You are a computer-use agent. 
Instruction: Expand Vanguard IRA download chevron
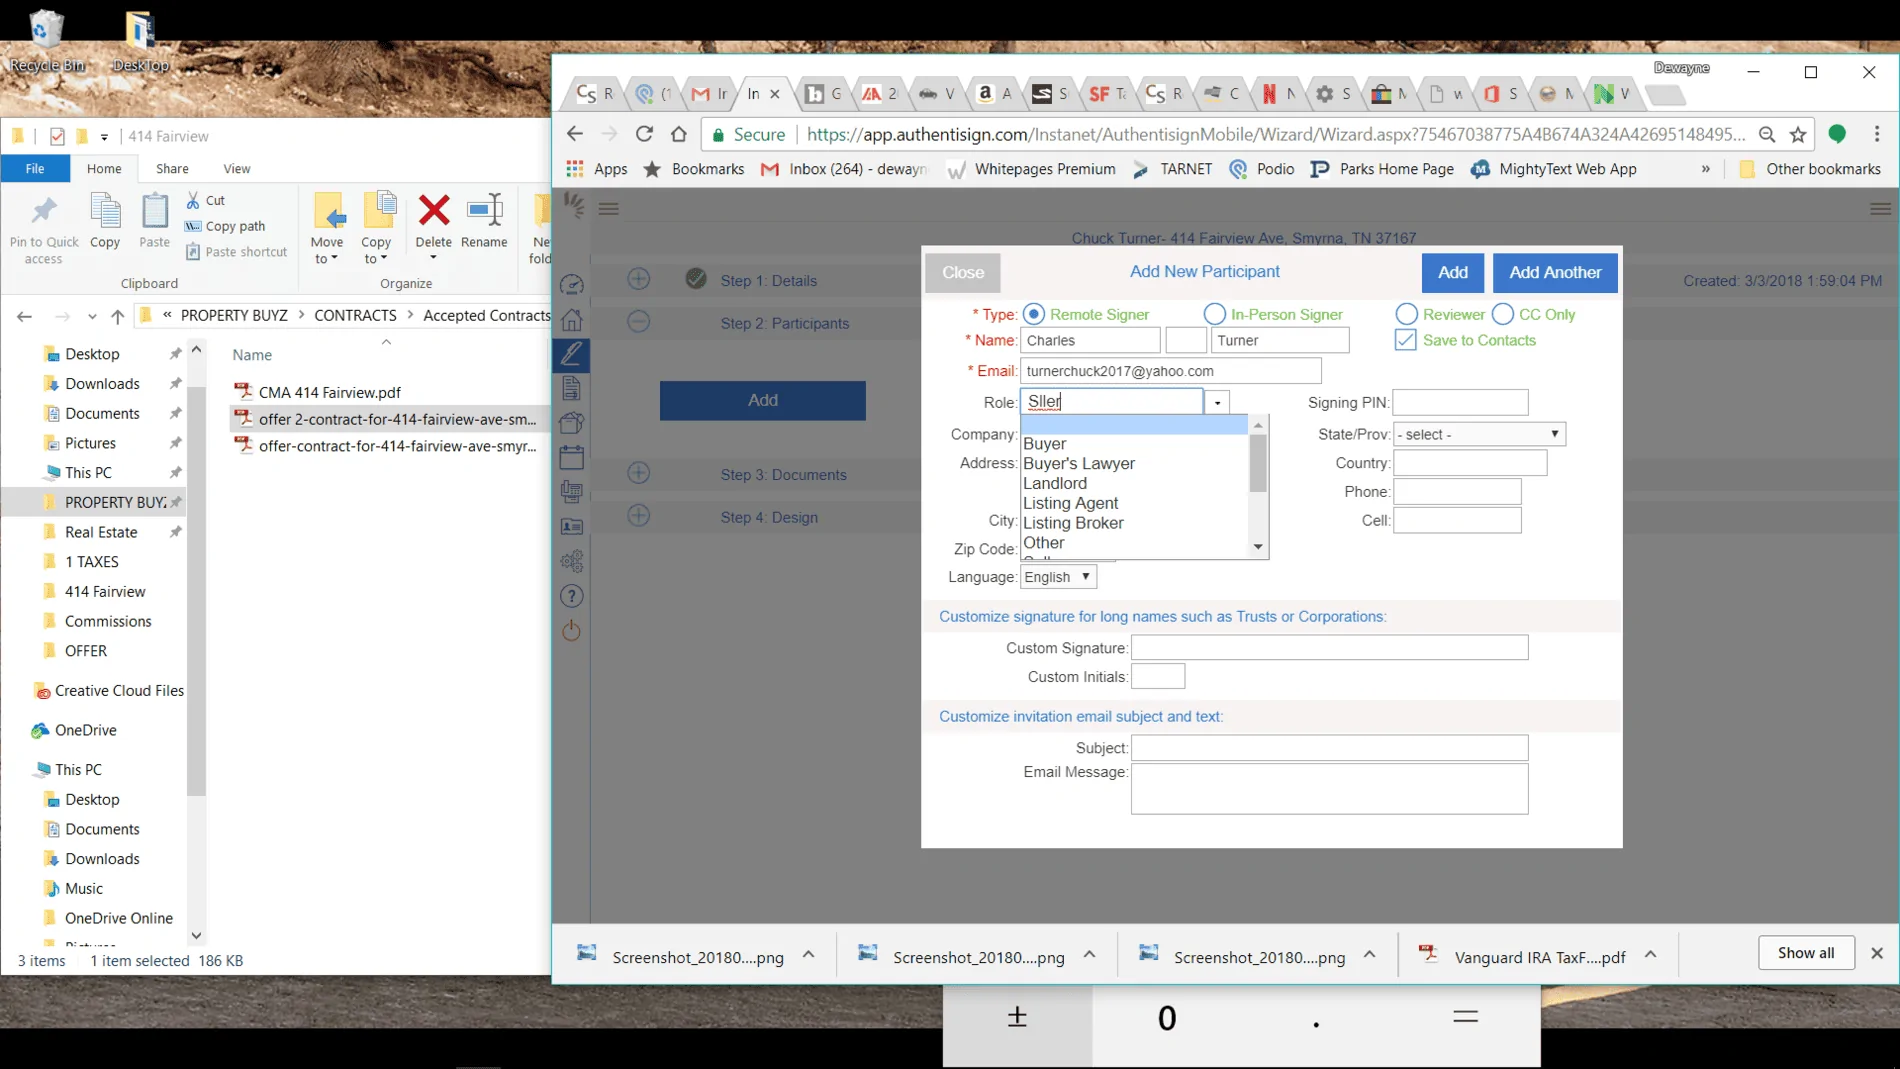[x=1651, y=955]
